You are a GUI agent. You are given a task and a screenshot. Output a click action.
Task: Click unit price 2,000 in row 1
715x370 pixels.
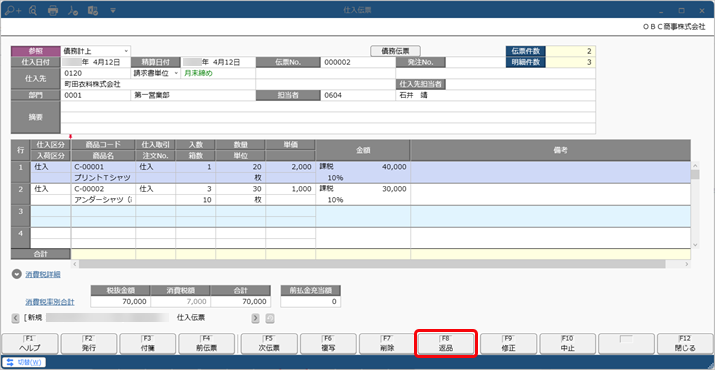click(290, 167)
